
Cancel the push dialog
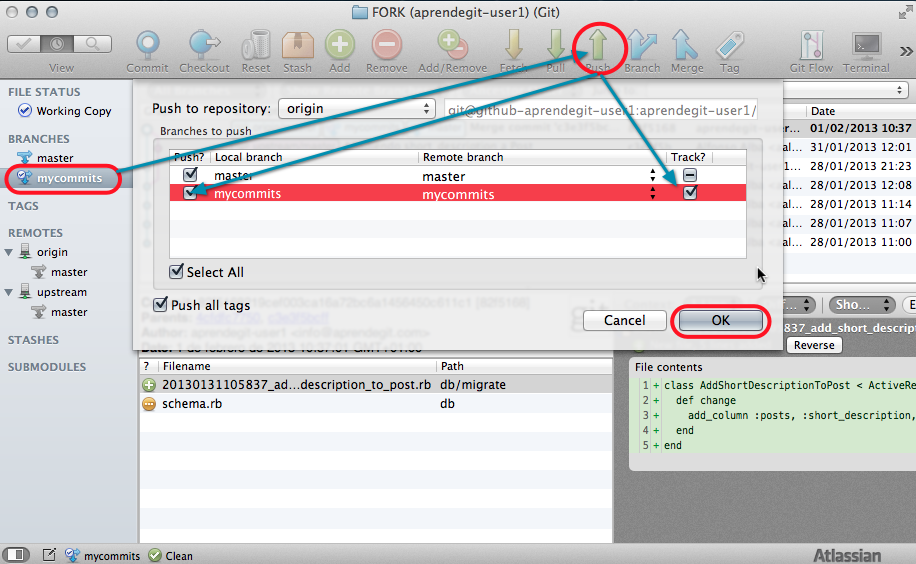pos(624,320)
